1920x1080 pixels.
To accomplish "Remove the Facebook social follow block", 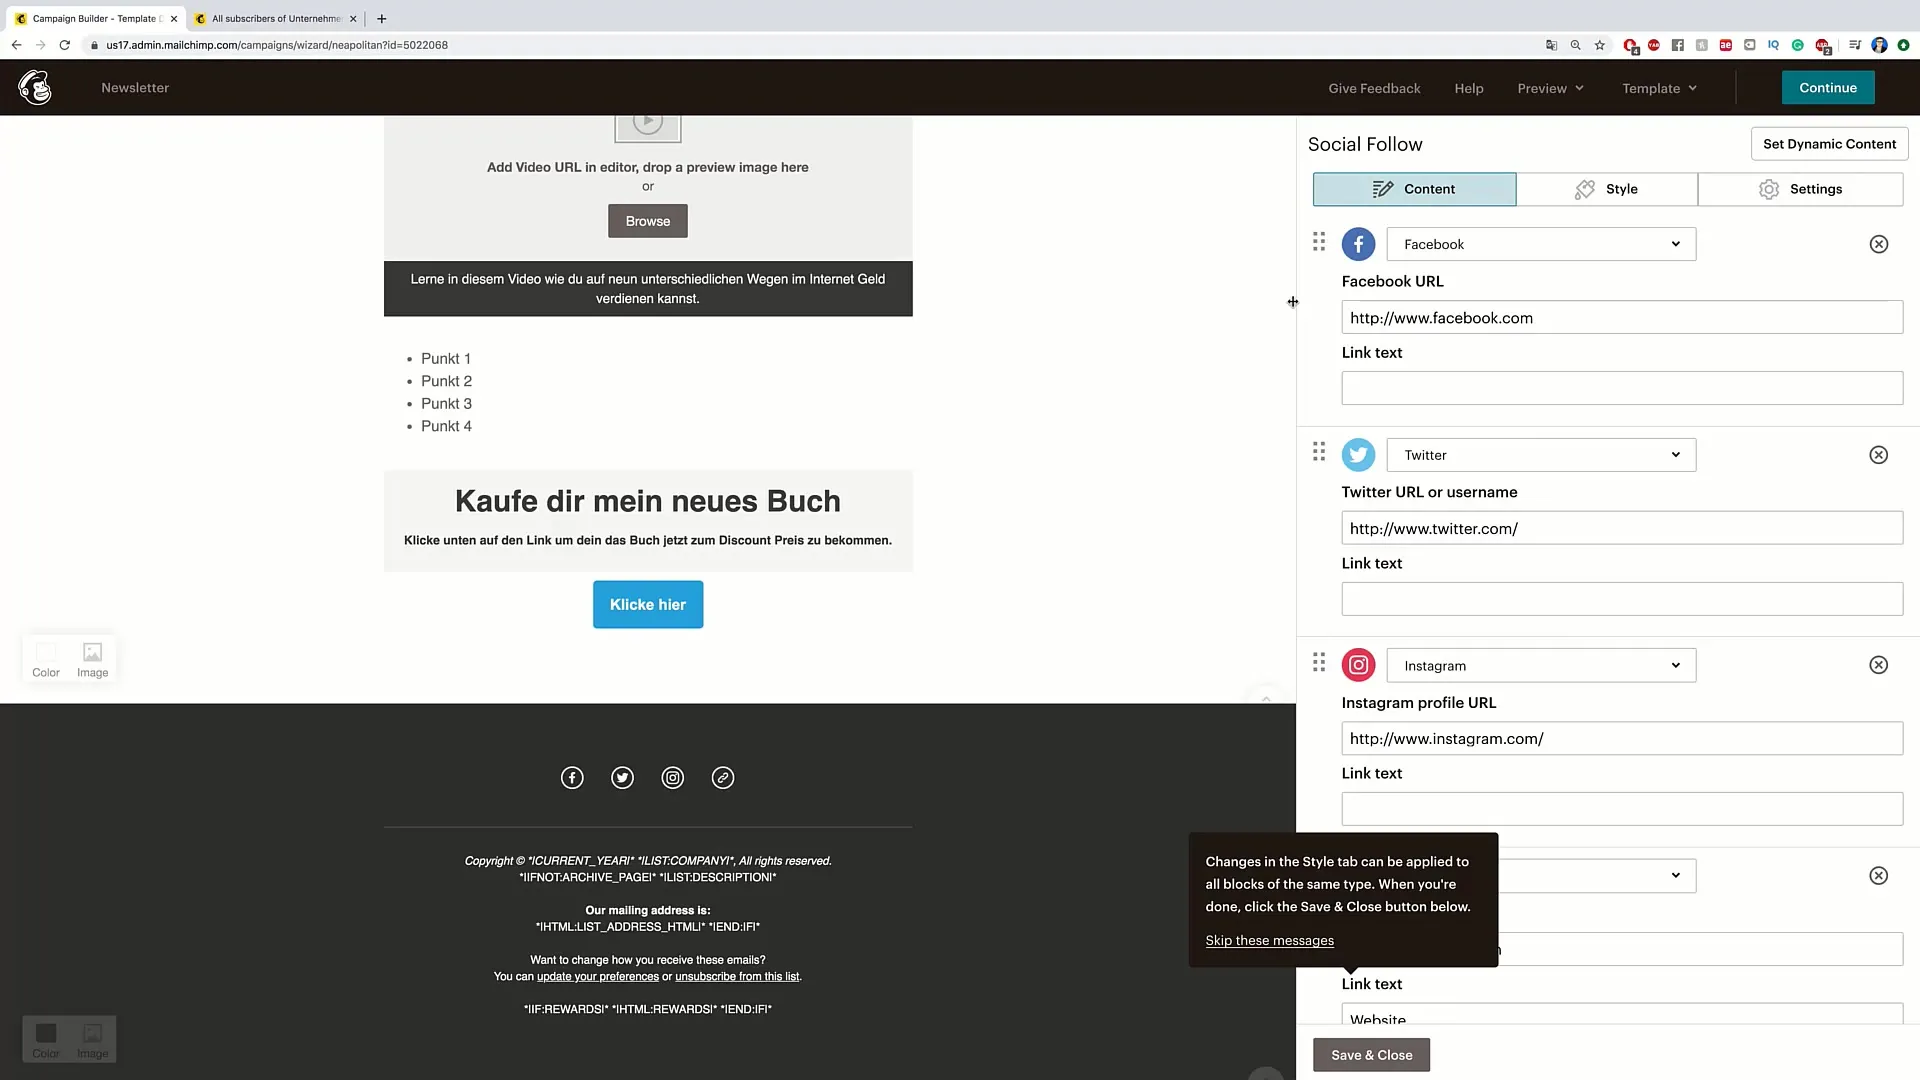I will 1878,243.
